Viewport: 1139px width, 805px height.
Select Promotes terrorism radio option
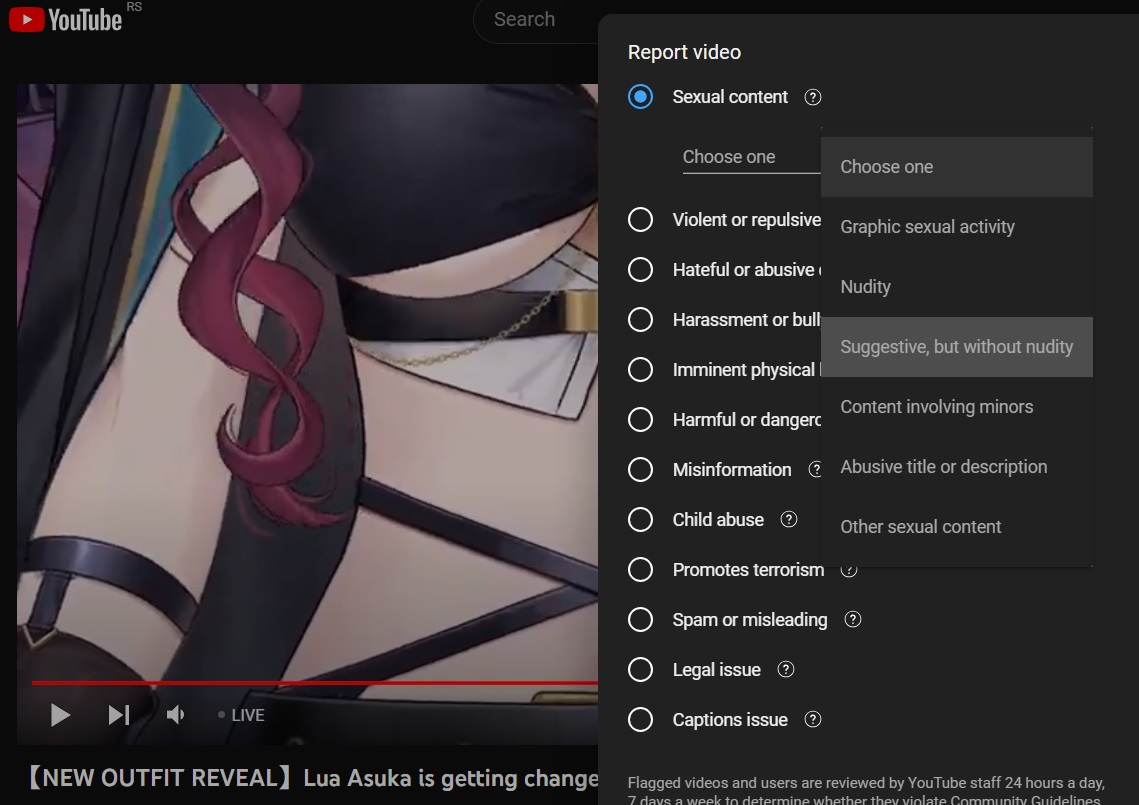640,570
